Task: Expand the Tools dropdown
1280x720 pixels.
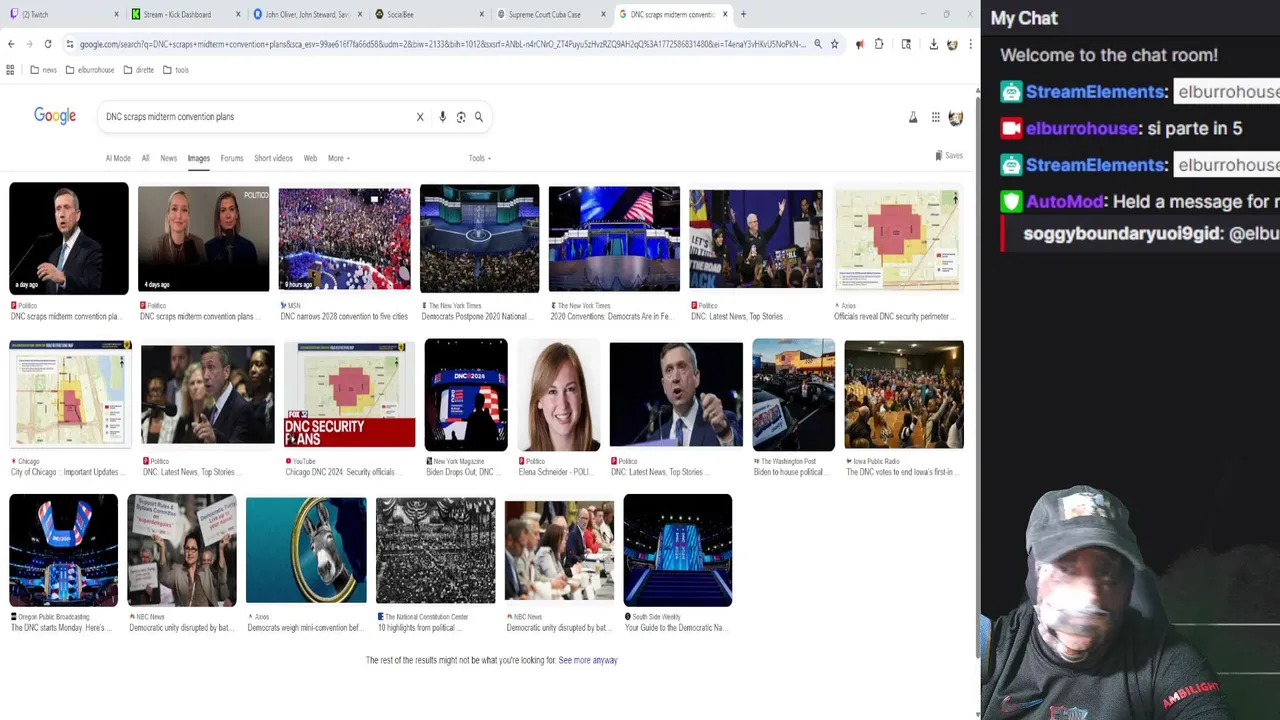Action: tap(480, 158)
